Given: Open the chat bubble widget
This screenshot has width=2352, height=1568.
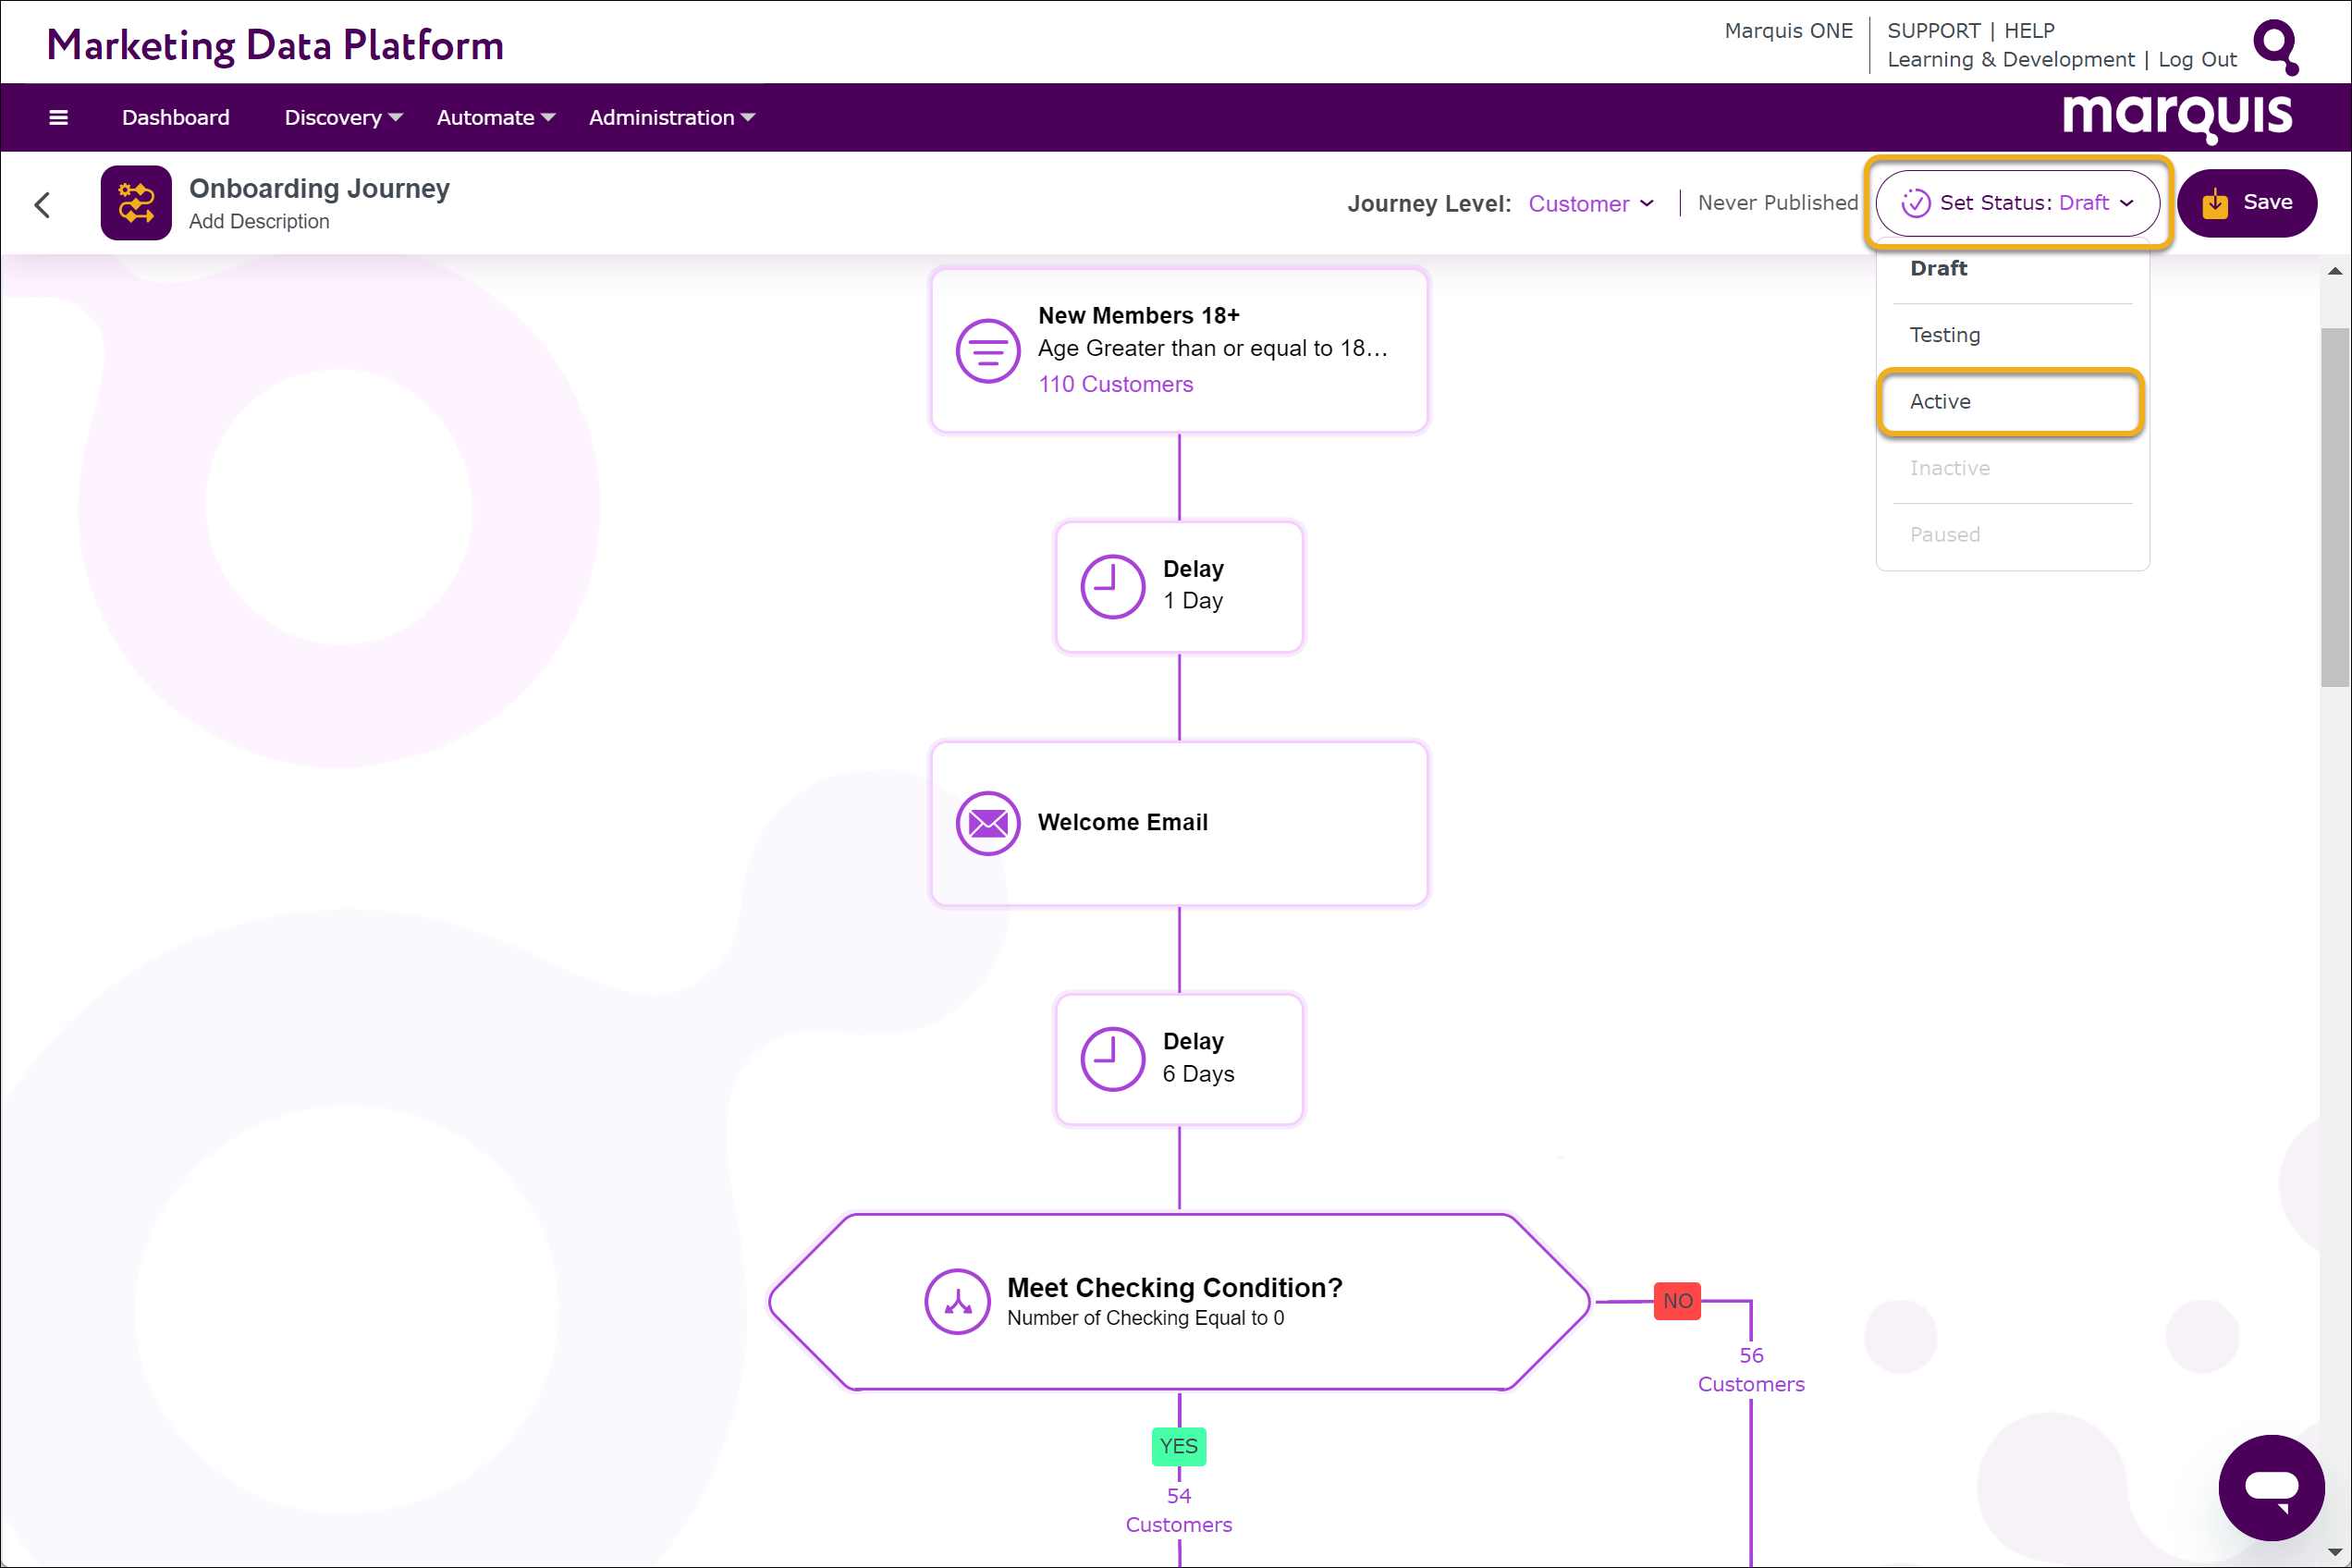Looking at the screenshot, I should [x=2271, y=1487].
